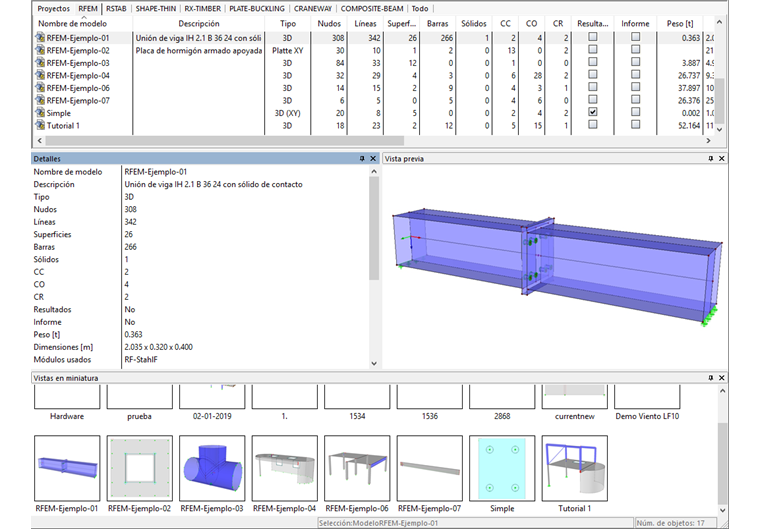Select the Simple model thumbnail

pos(502,468)
